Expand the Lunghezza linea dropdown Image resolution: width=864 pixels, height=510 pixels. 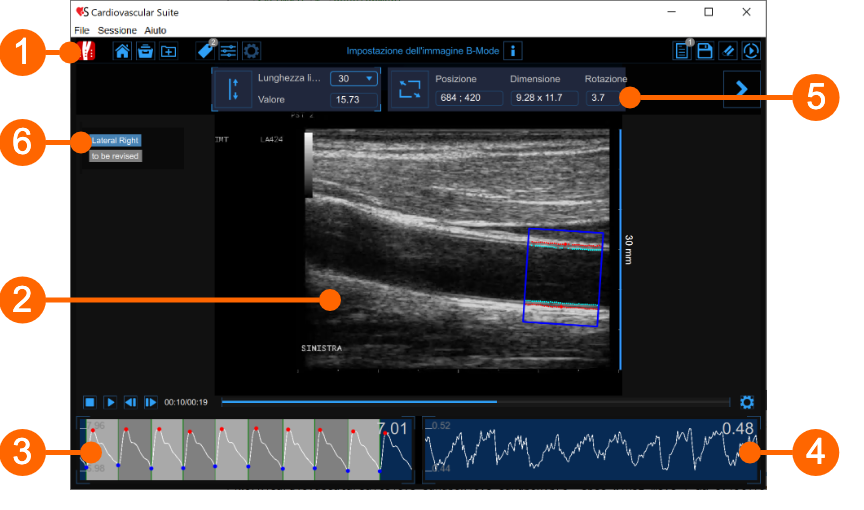tap(355, 79)
